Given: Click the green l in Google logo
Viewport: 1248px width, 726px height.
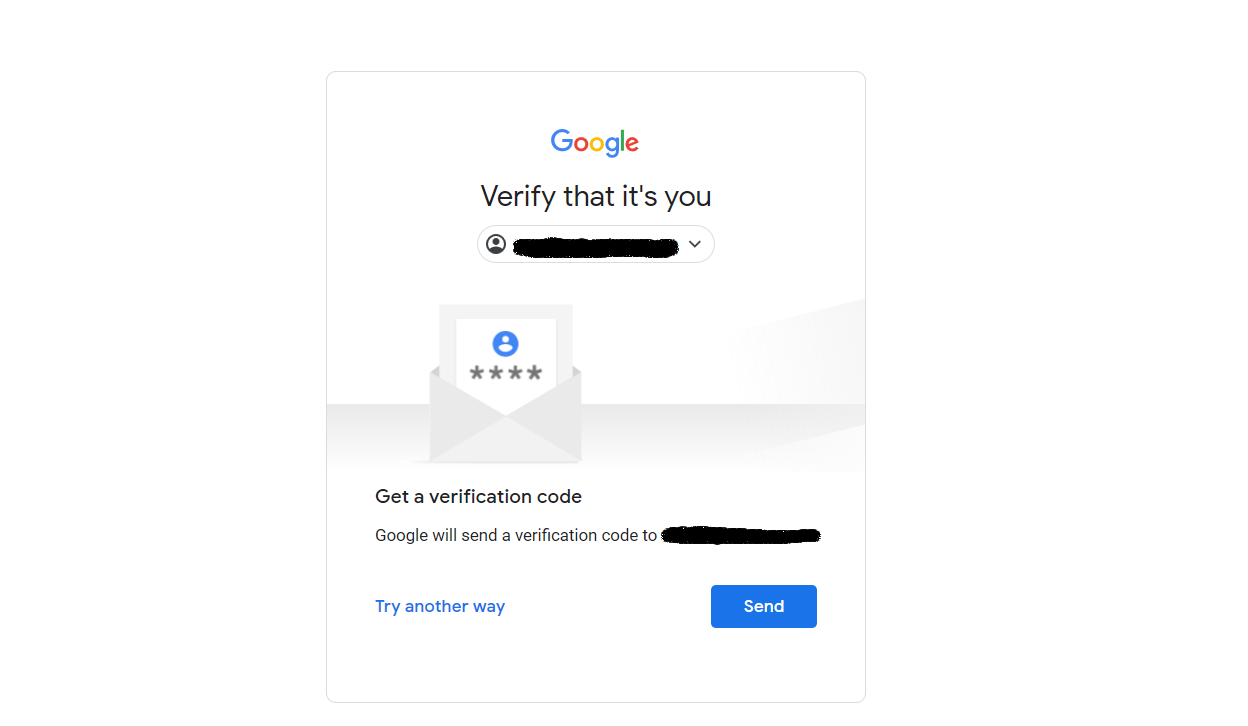Looking at the screenshot, I should [619, 141].
